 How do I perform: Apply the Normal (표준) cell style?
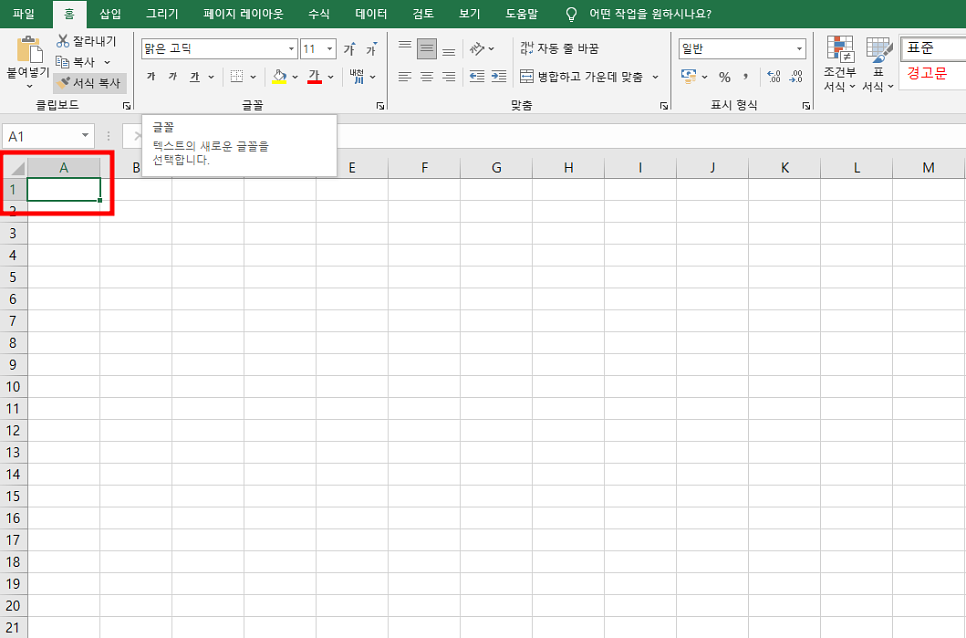tap(933, 48)
